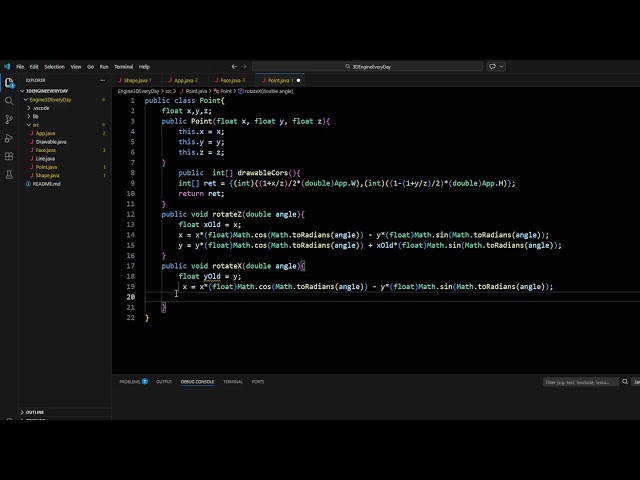Go back with the left arrow
640x480 pixels.
pyautogui.click(x=234, y=67)
